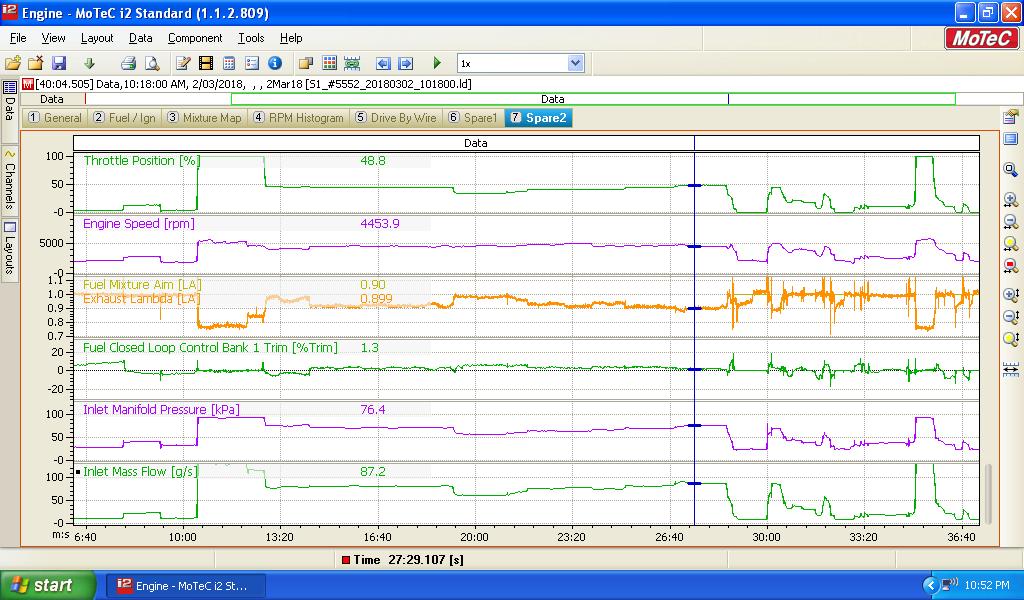Switch to the RPM Histogram tab
Image resolution: width=1024 pixels, height=600 pixels.
[x=298, y=118]
